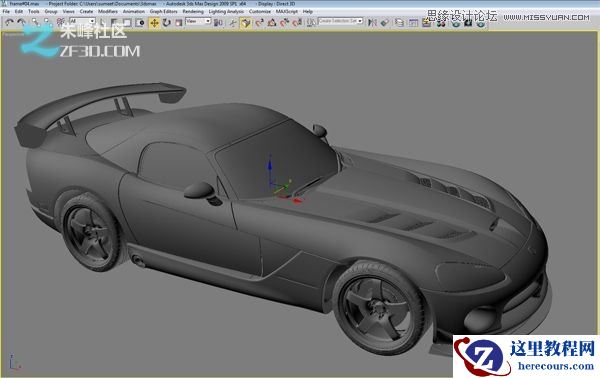Open the Views menu

tap(68, 11)
